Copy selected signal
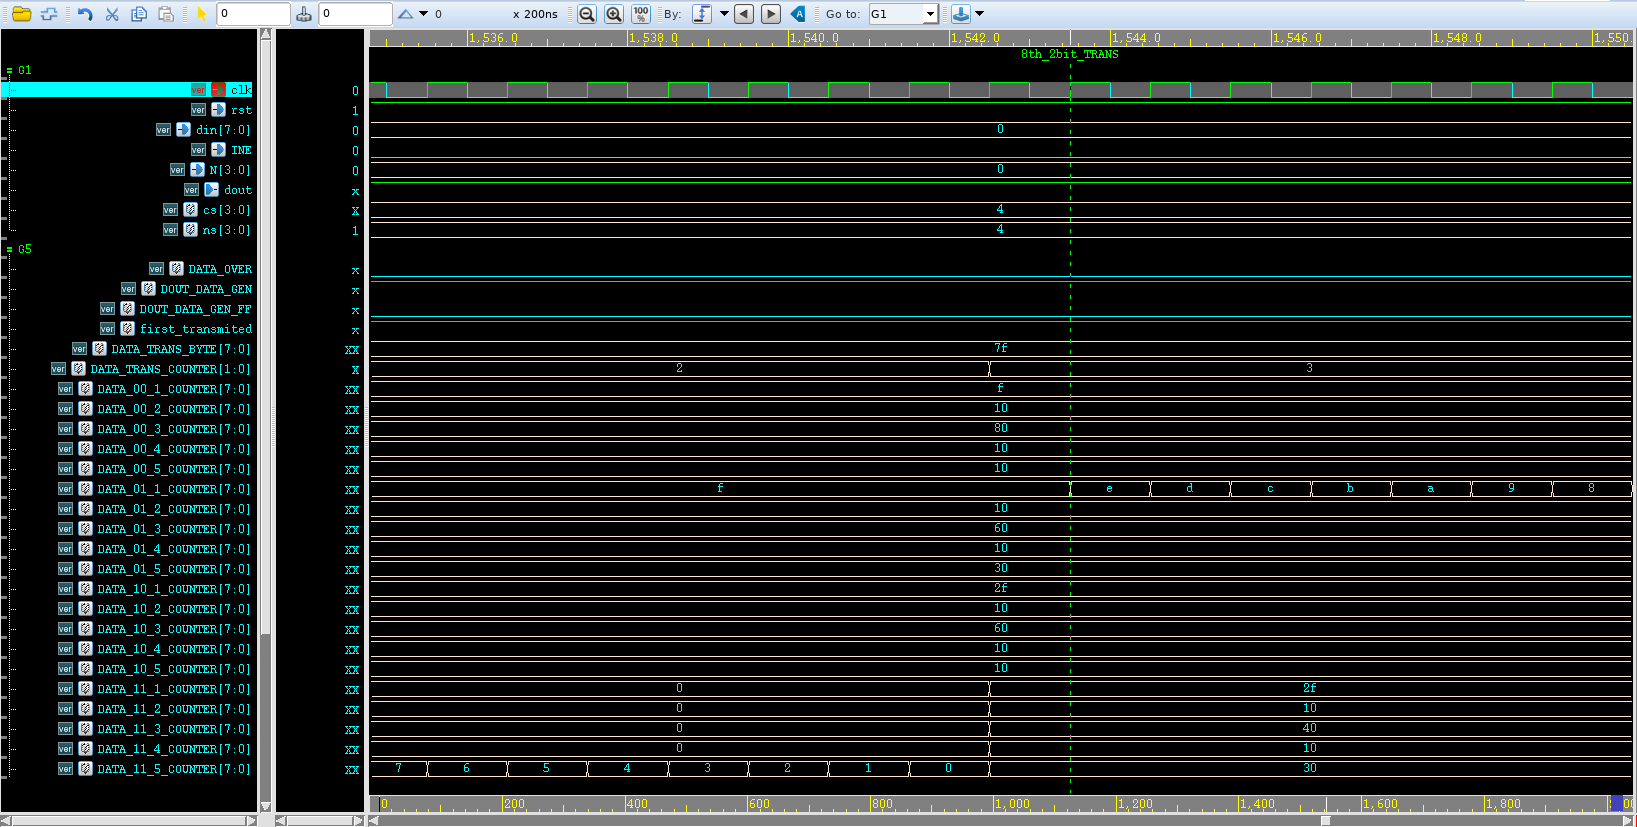The height and width of the screenshot is (827, 1637). [139, 14]
